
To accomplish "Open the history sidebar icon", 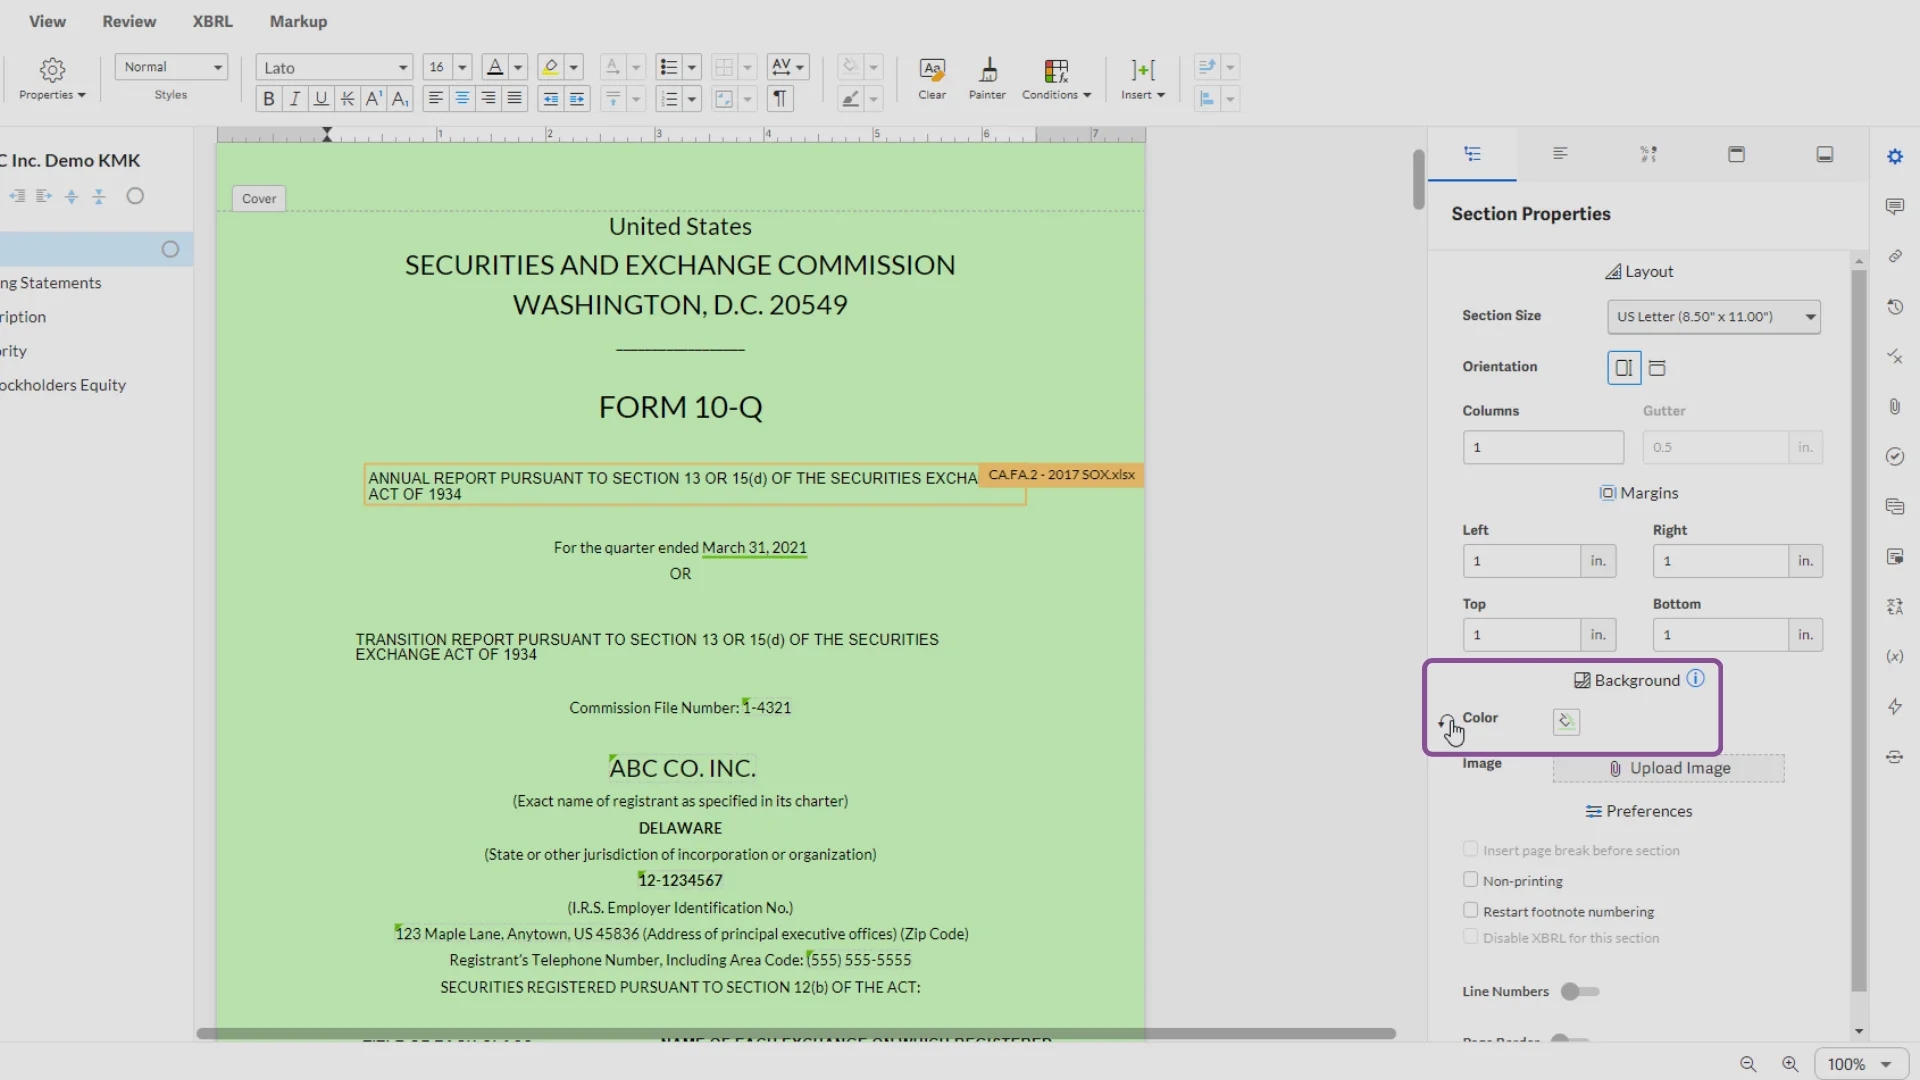I will point(1894,307).
